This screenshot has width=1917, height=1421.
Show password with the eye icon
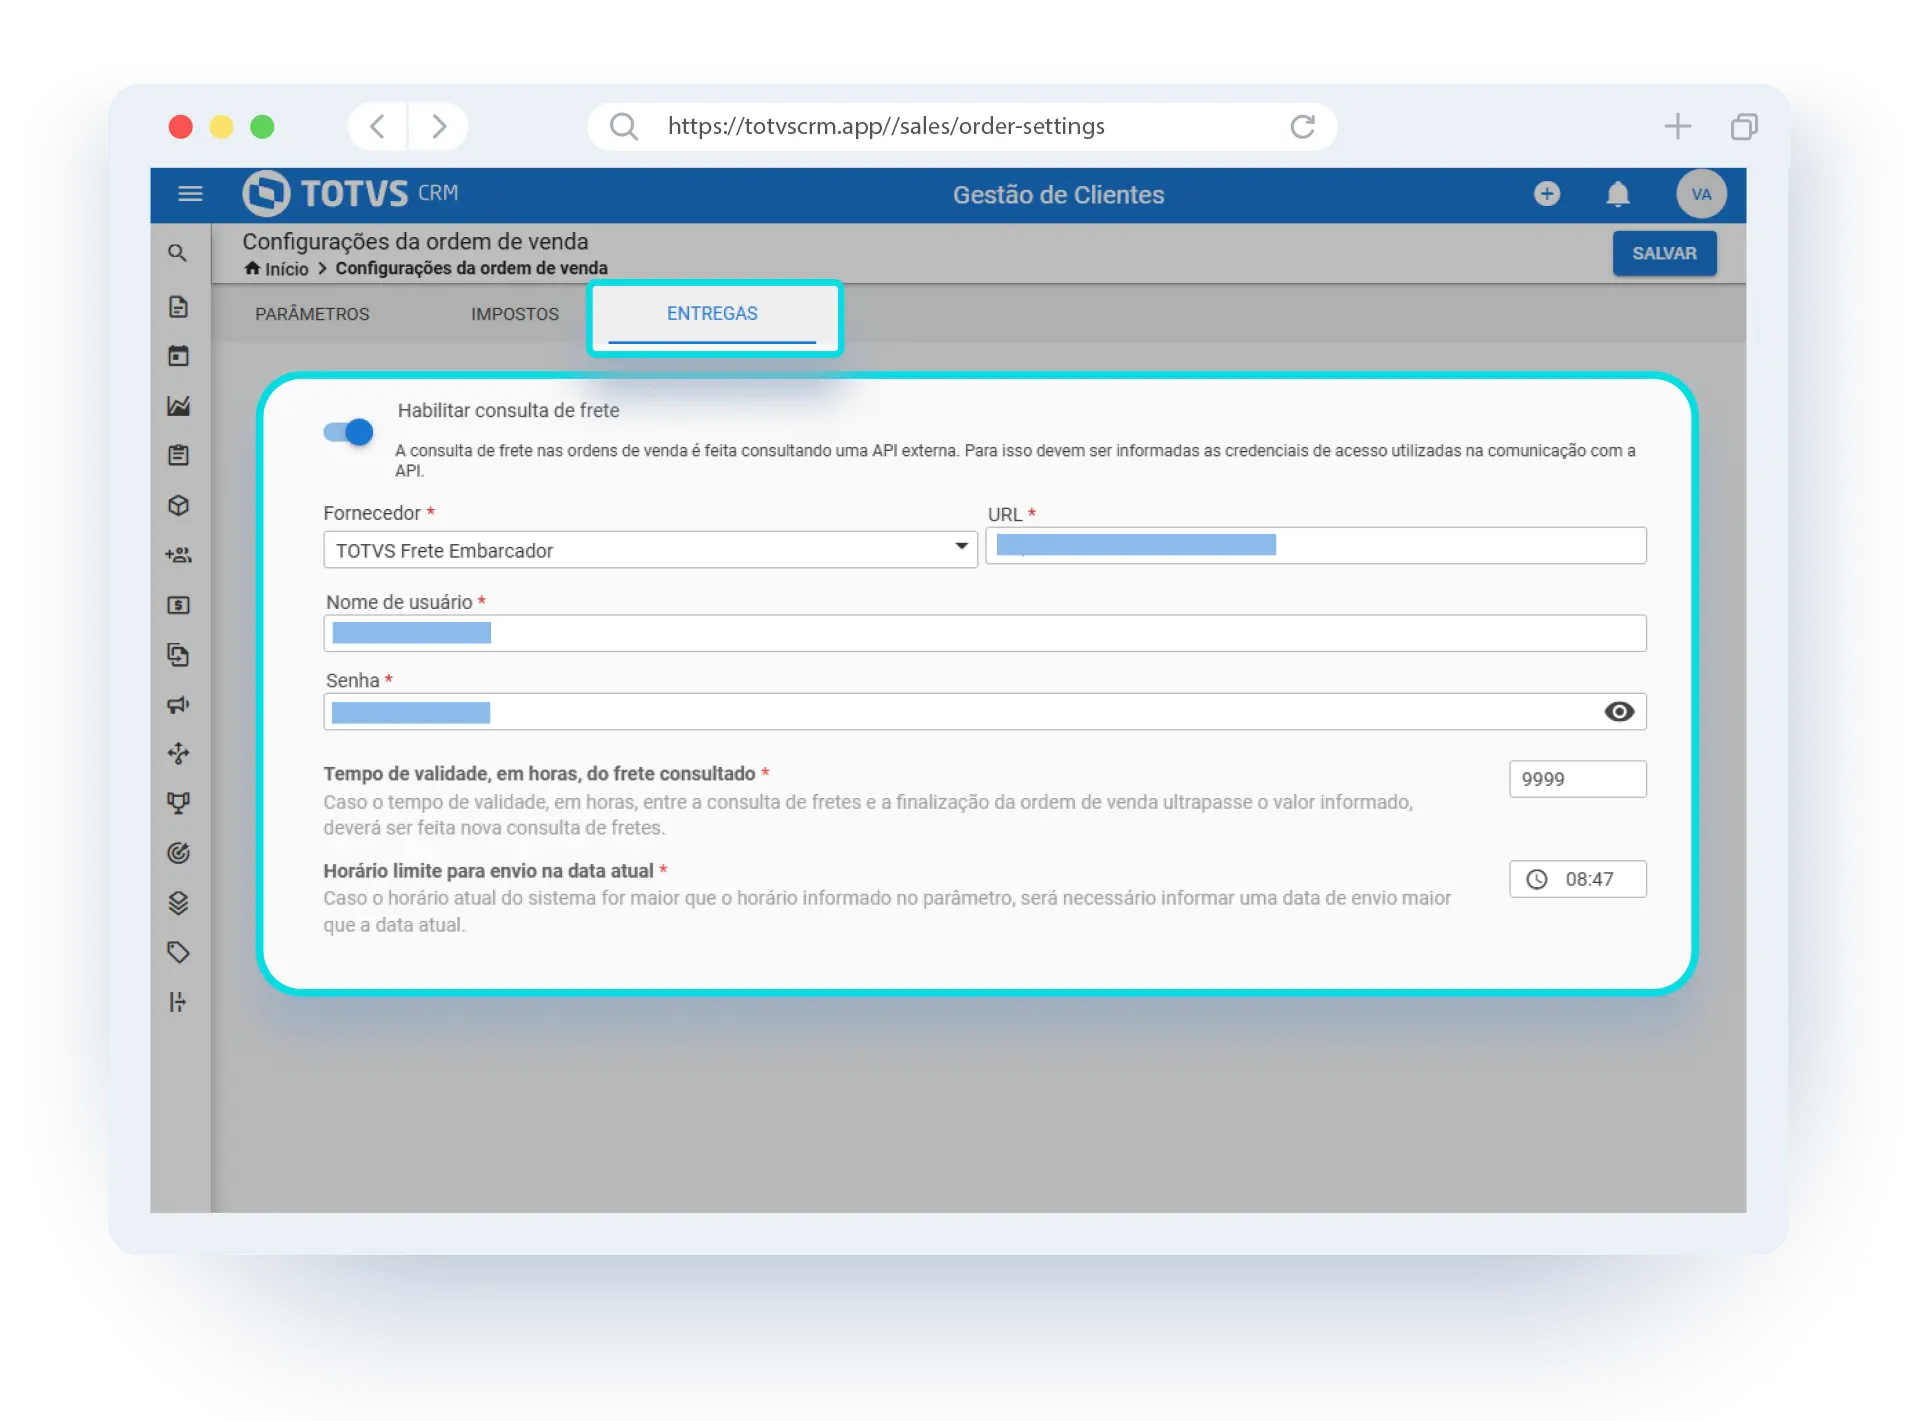1619,712
